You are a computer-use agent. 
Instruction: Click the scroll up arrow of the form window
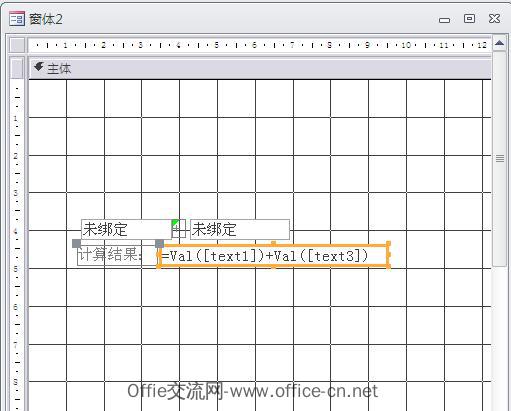499,43
